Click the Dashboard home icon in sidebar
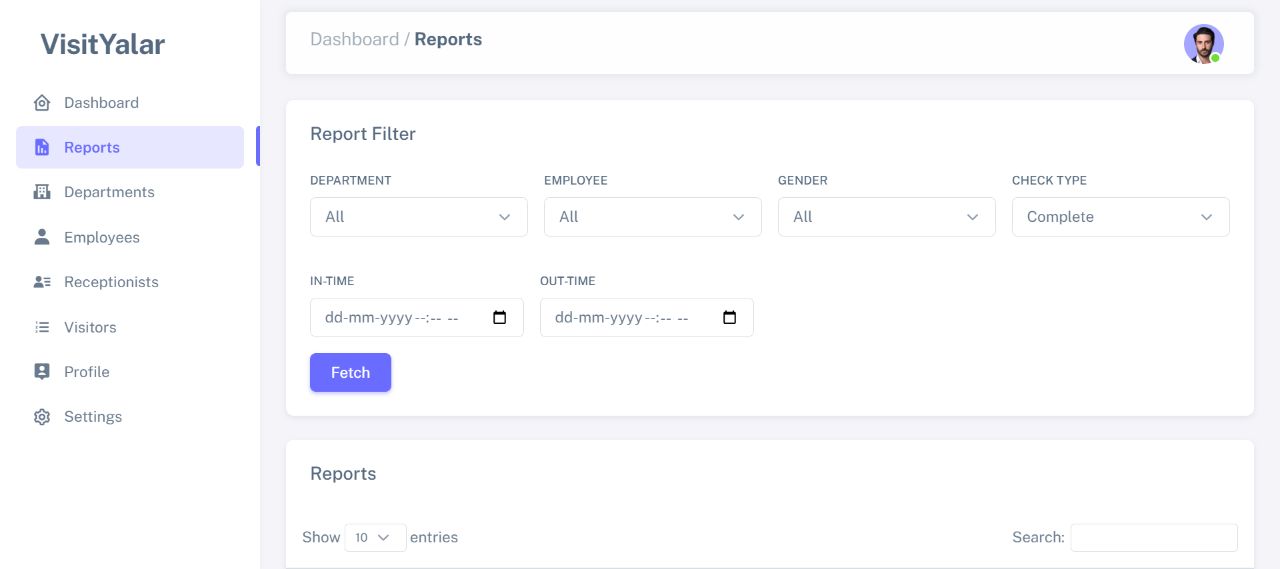 click(42, 103)
